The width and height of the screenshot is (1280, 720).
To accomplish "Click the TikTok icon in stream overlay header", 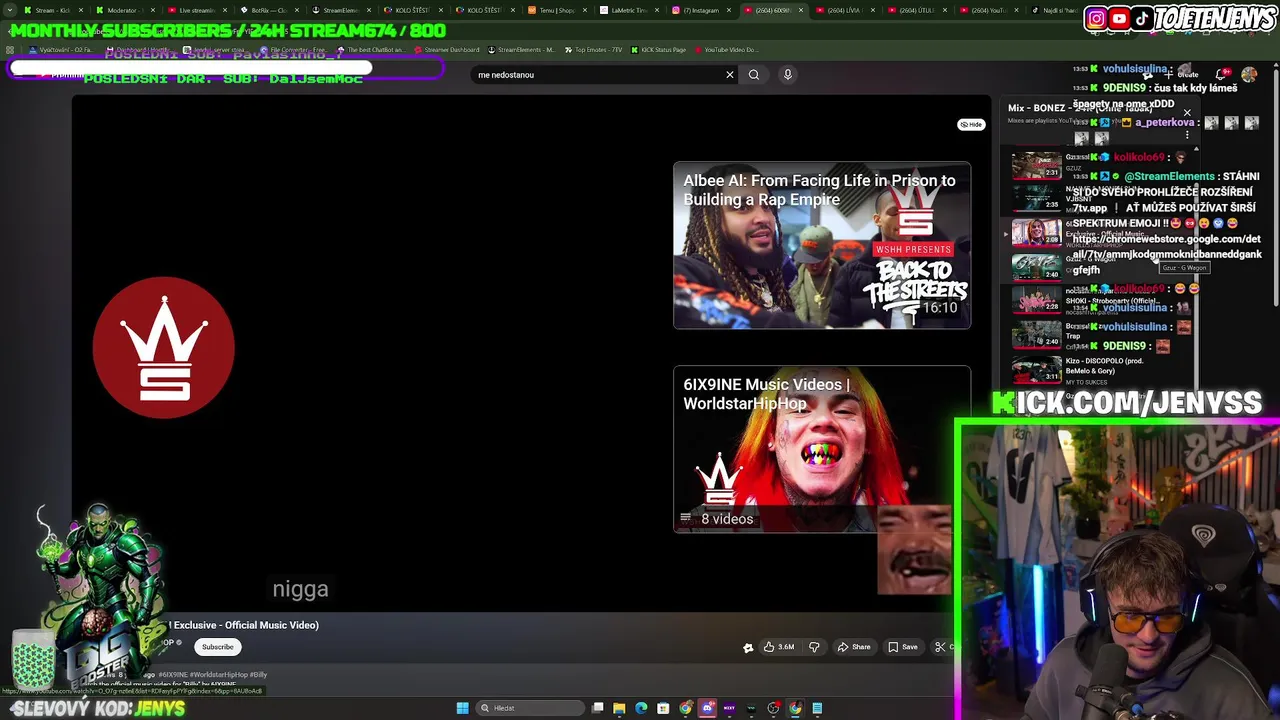I will tap(1142, 18).
